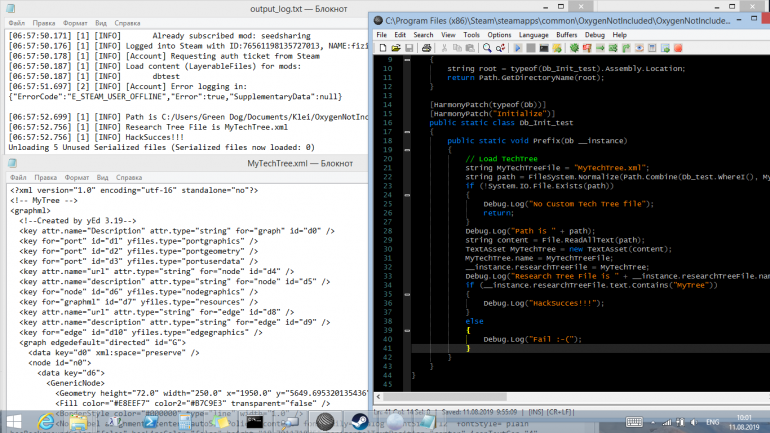Click the Copy icon in editor toolbar
This screenshot has height=433, width=770.
coord(457,48)
